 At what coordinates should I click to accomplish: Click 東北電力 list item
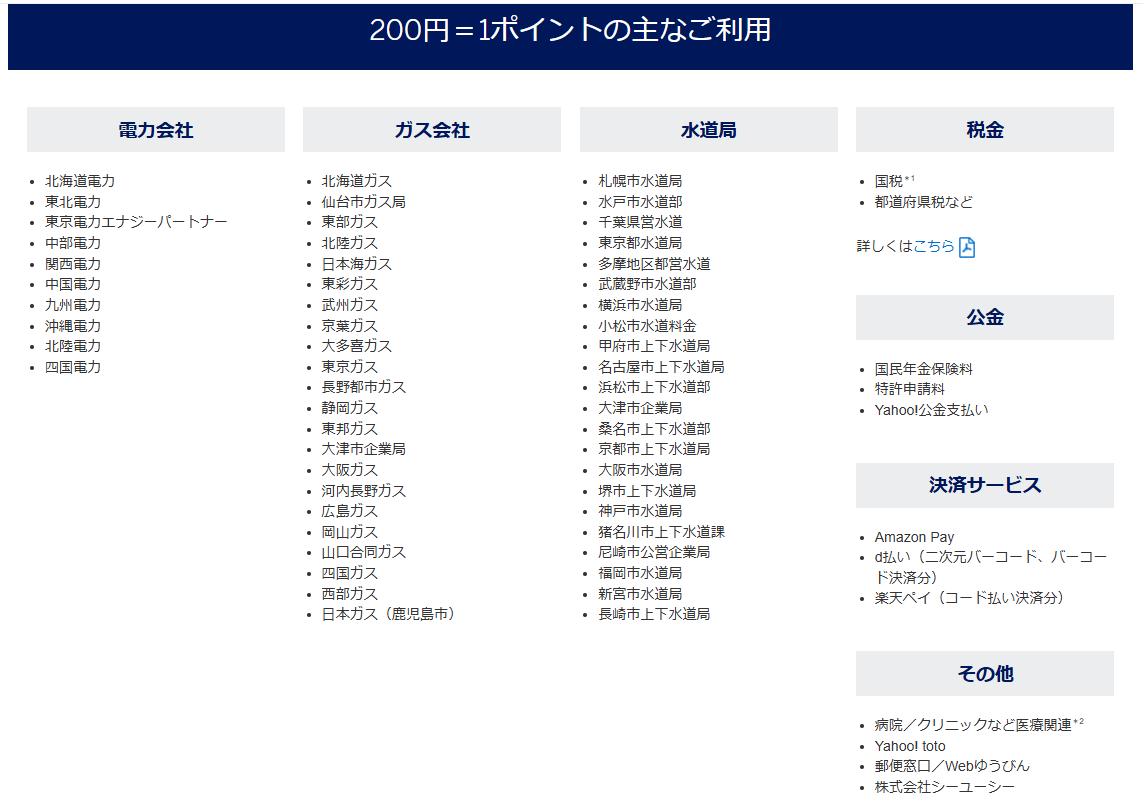73,202
